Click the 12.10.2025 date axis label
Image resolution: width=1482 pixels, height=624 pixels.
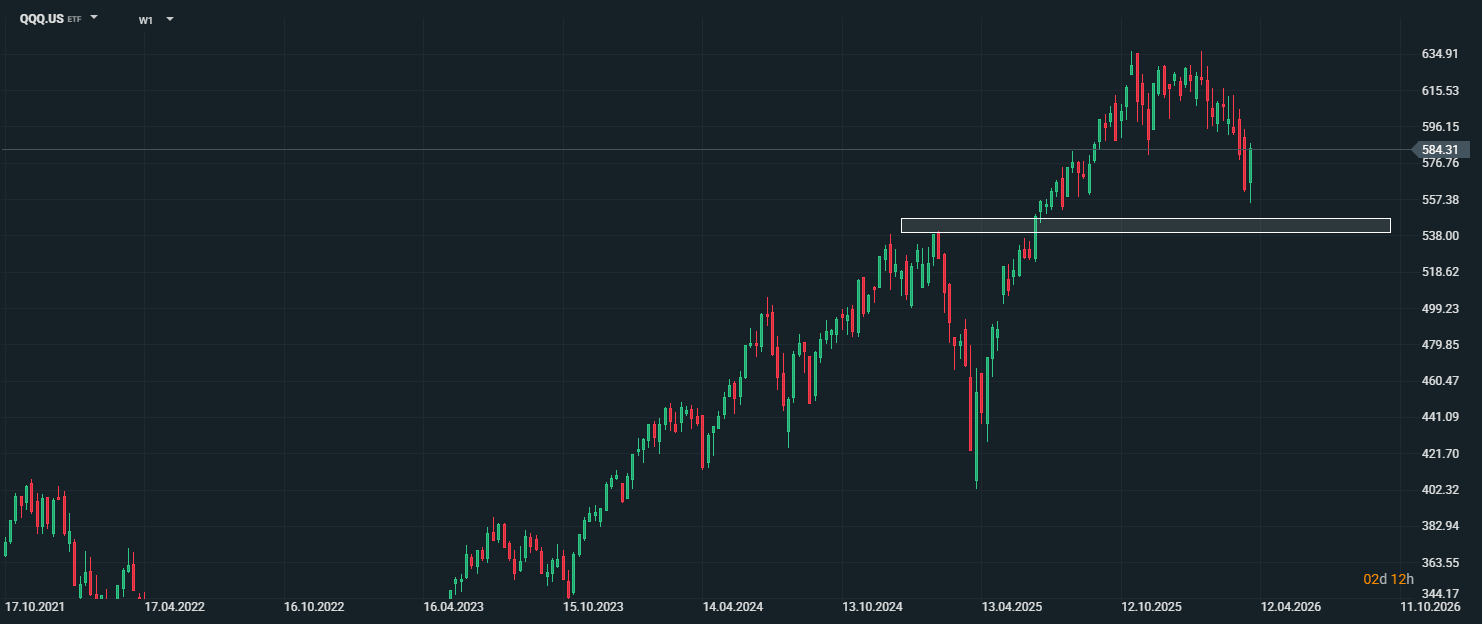[x=1151, y=607]
